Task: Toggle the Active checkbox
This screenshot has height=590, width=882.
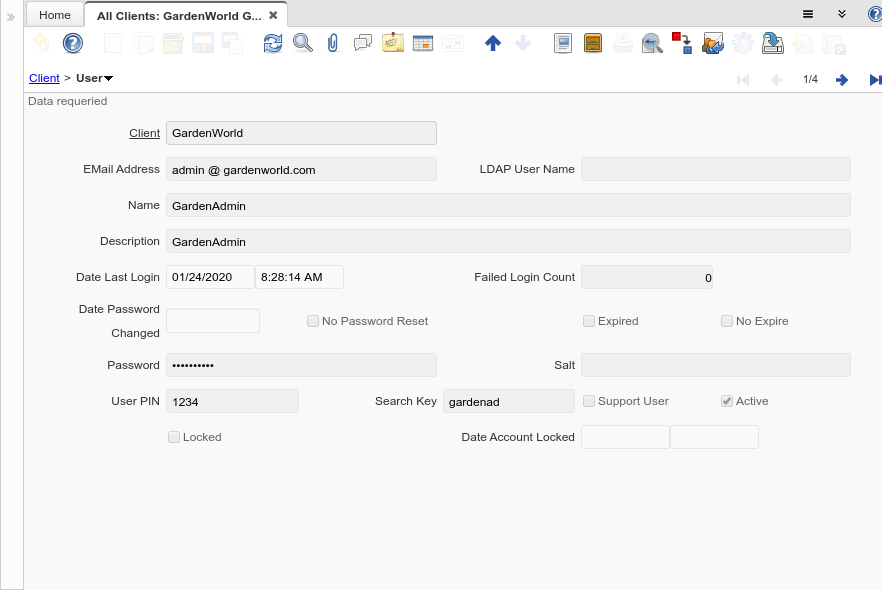Action: pyautogui.click(x=727, y=401)
